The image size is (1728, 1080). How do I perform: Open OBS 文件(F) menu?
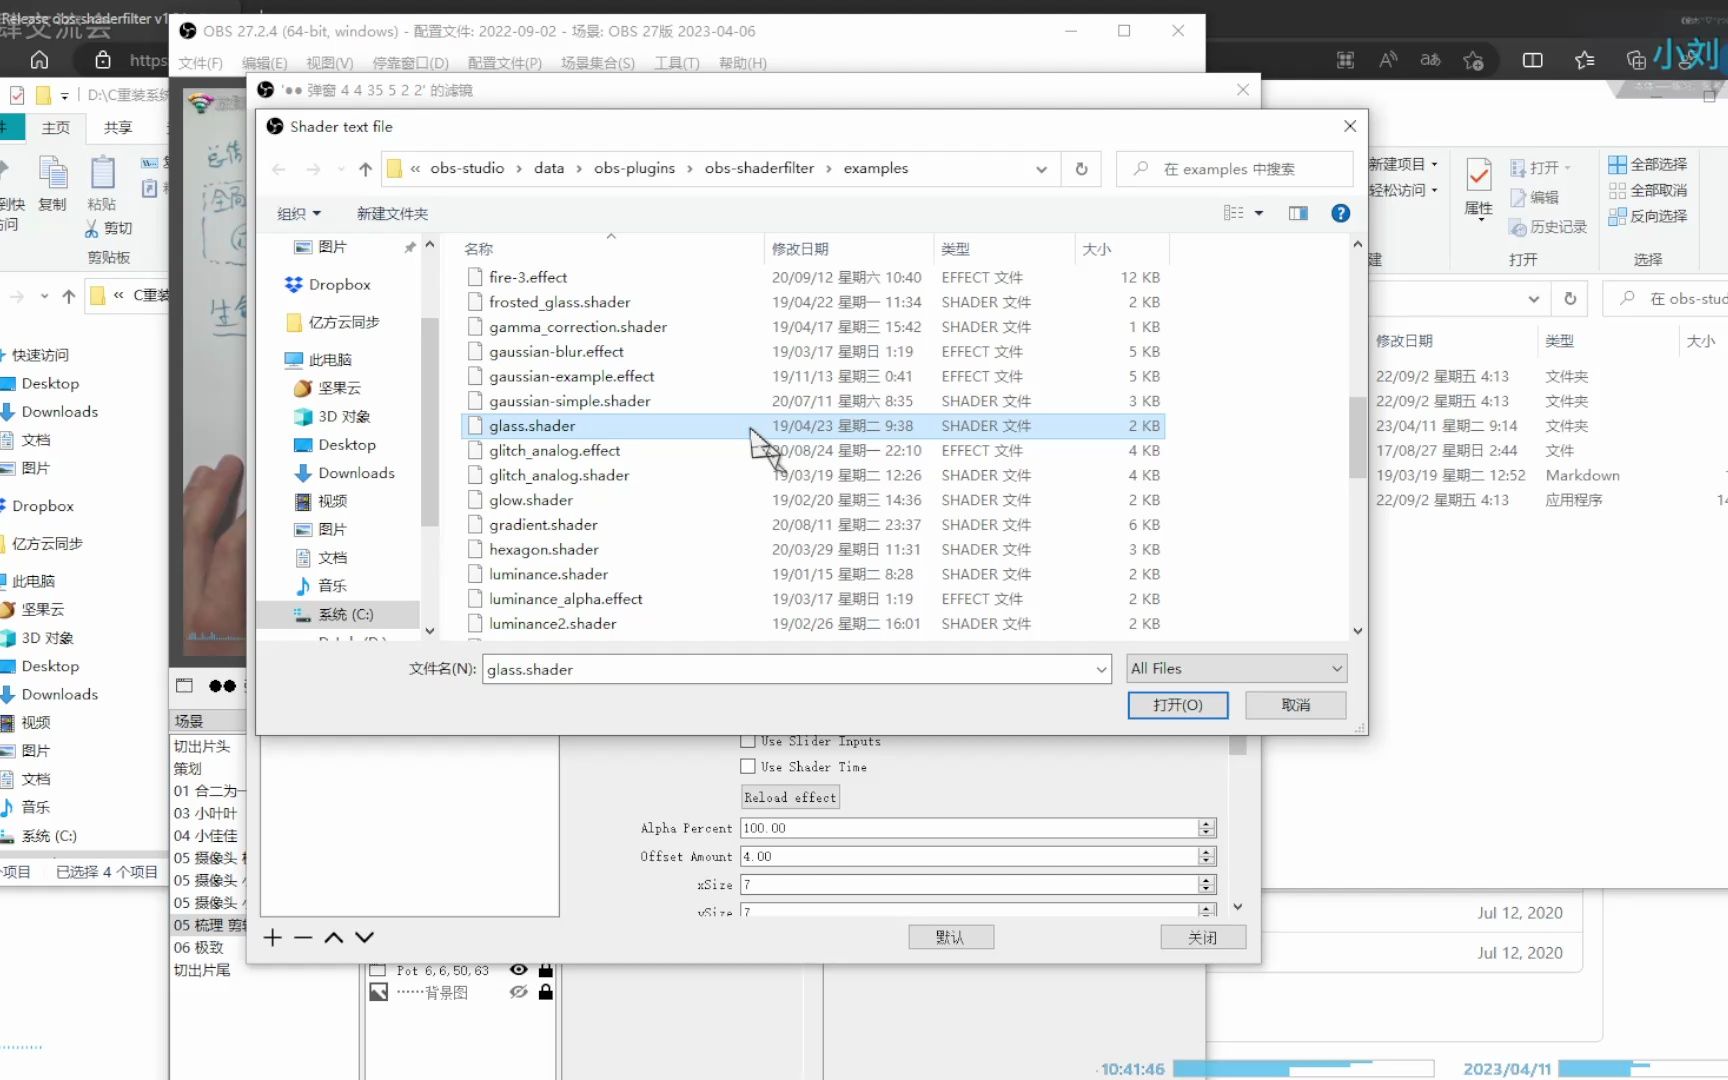[x=200, y=63]
